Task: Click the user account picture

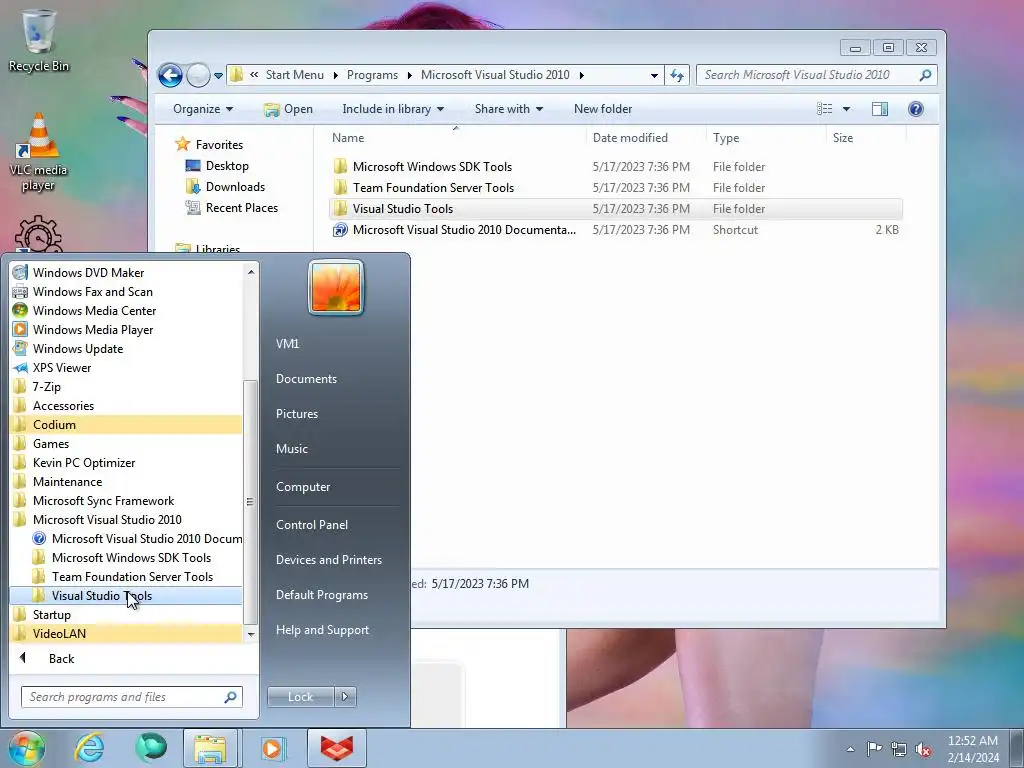Action: pos(336,287)
